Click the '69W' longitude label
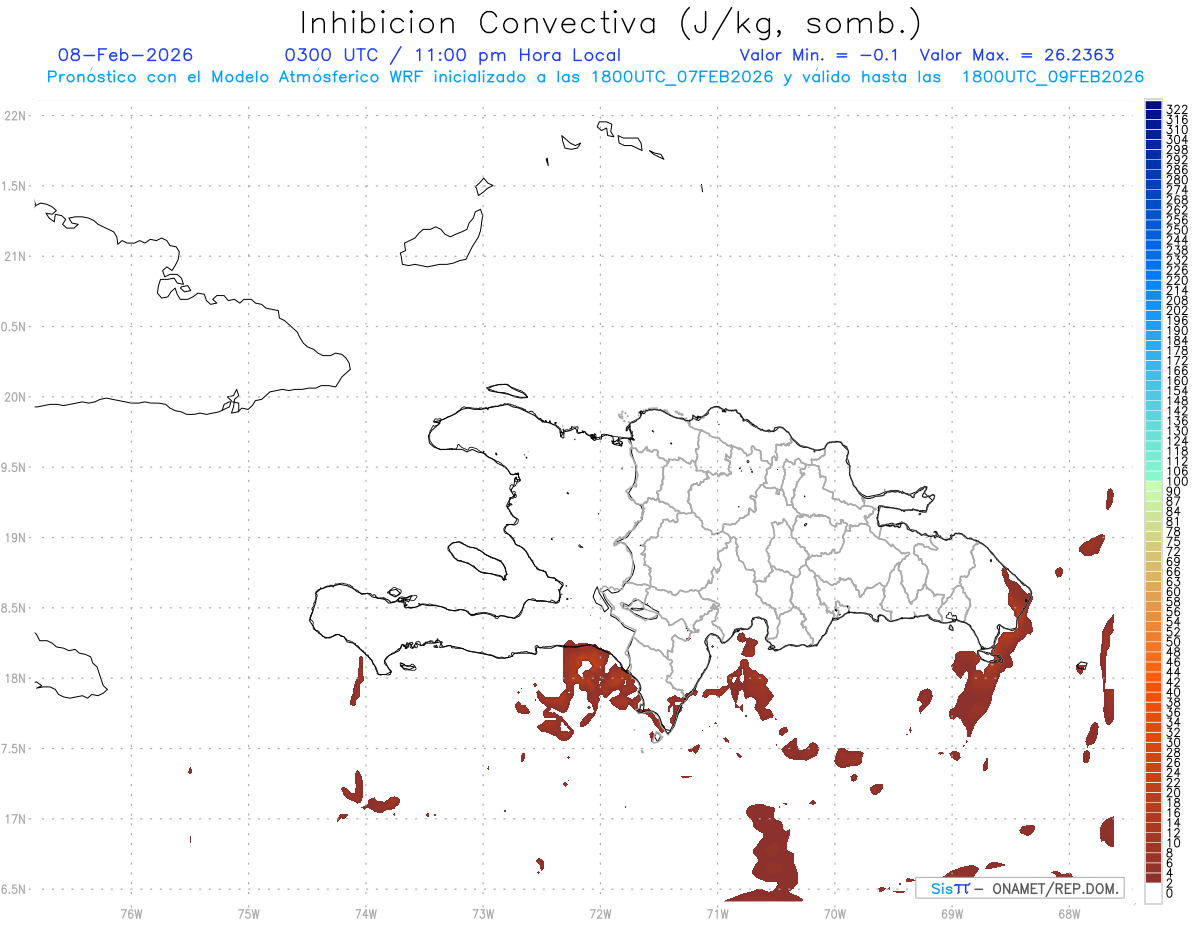The width and height of the screenshot is (1200, 927). point(952,913)
